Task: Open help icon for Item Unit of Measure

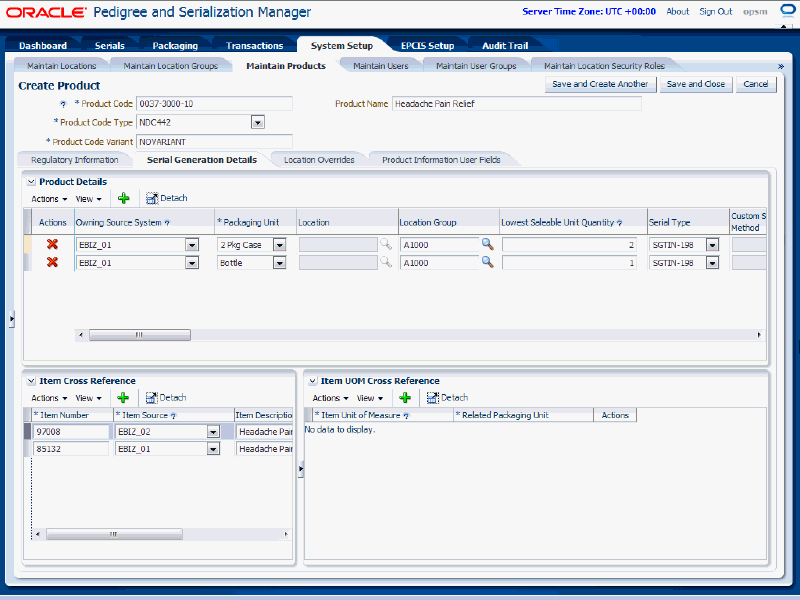Action: (406, 416)
